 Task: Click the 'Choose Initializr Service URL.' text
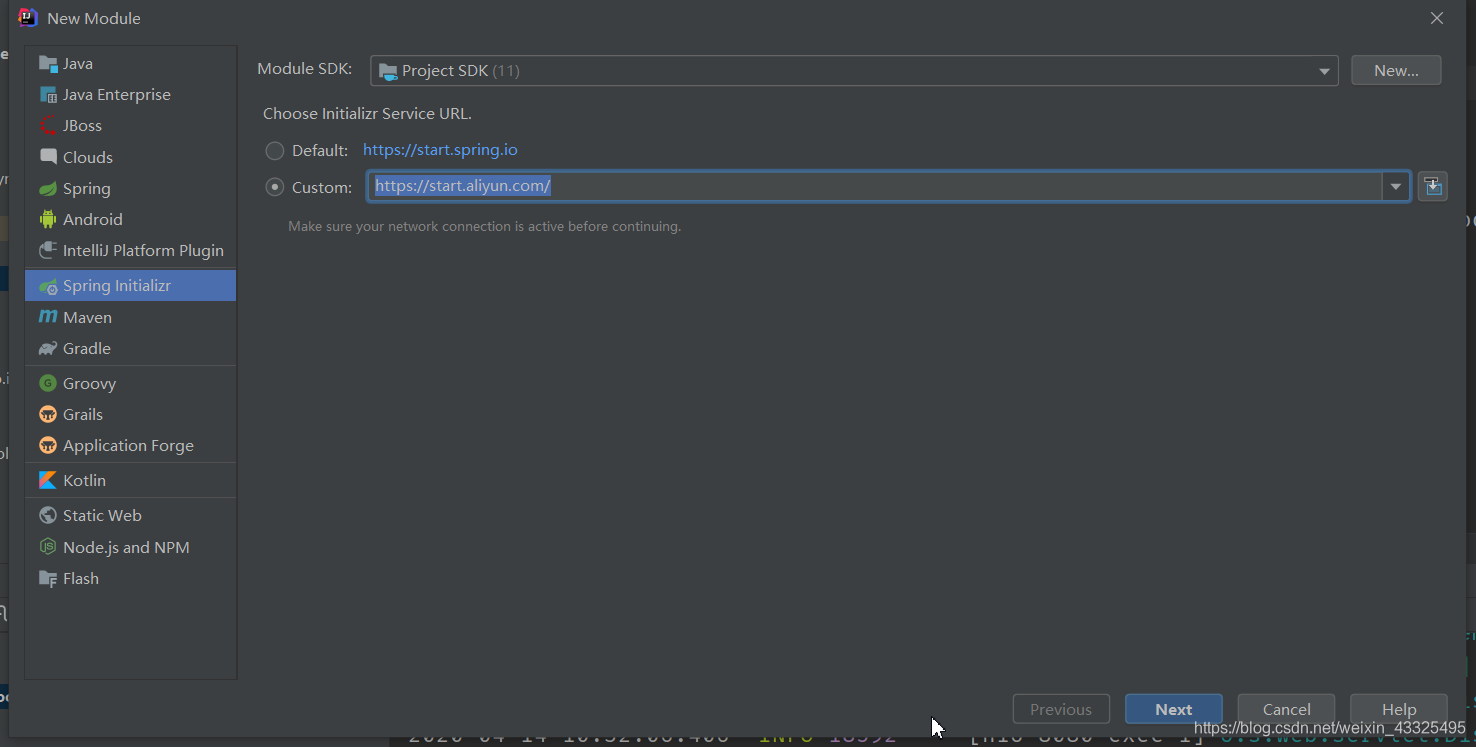[x=367, y=114]
